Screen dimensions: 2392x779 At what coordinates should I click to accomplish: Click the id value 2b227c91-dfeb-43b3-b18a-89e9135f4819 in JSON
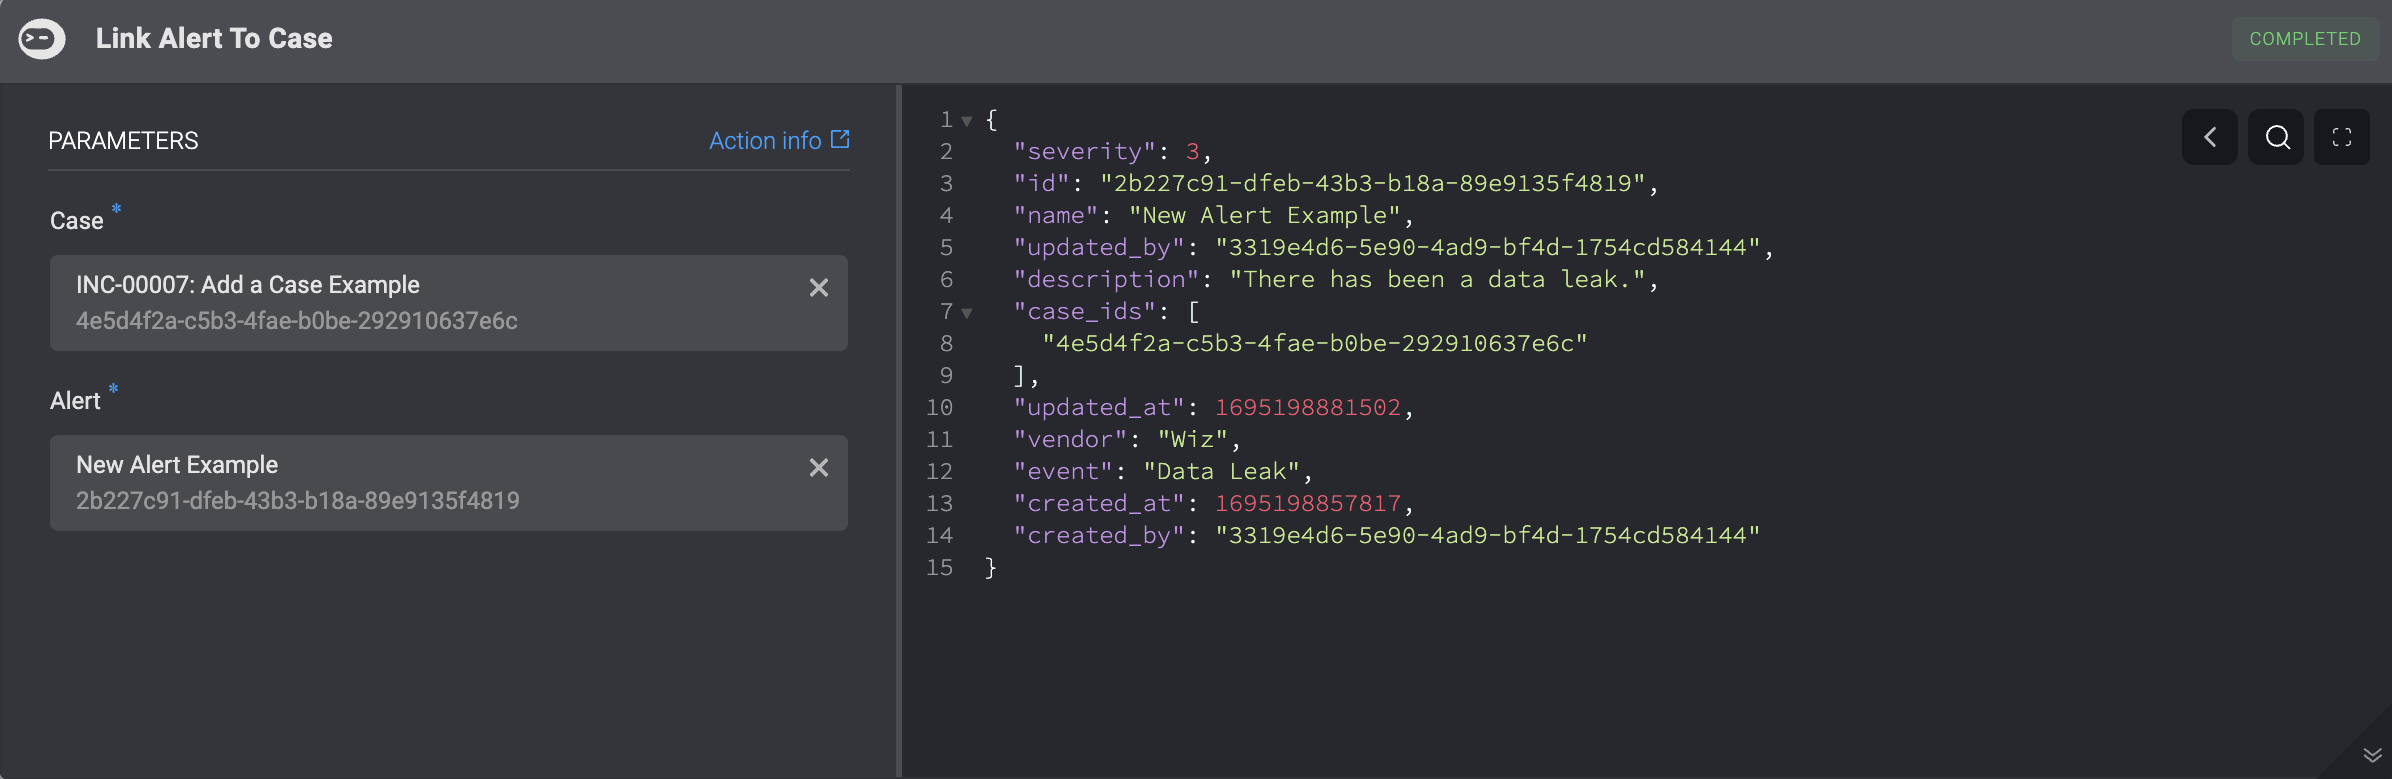click(1373, 183)
